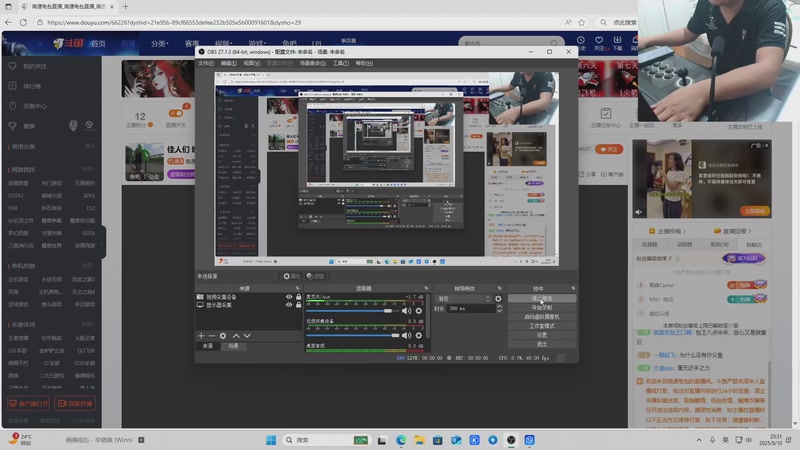The height and width of the screenshot is (450, 800).
Task: Toggle the 直播开关 switch on Douyu page
Action: coord(176,113)
